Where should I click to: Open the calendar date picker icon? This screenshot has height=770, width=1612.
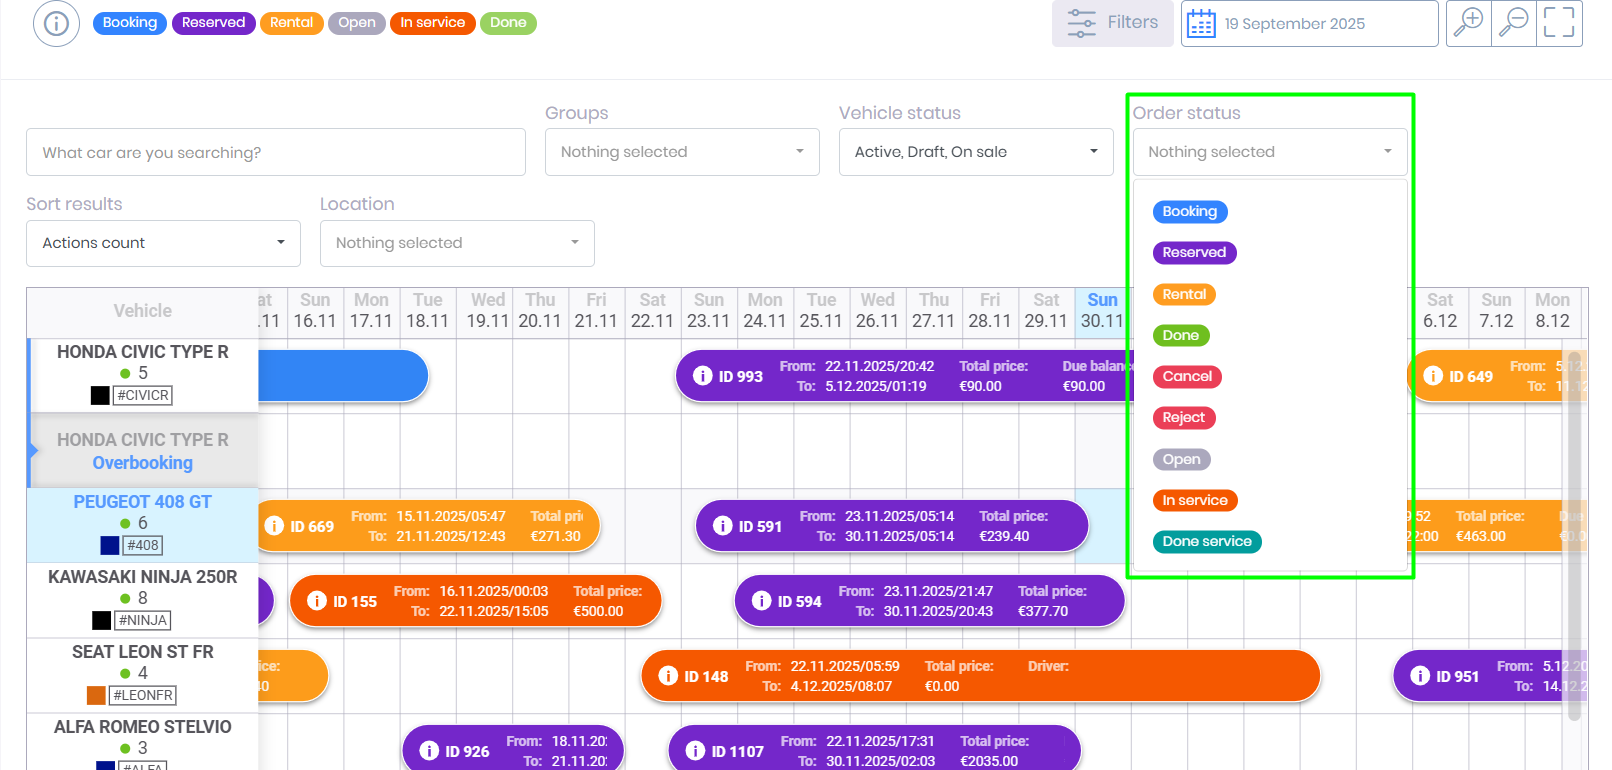1201,24
